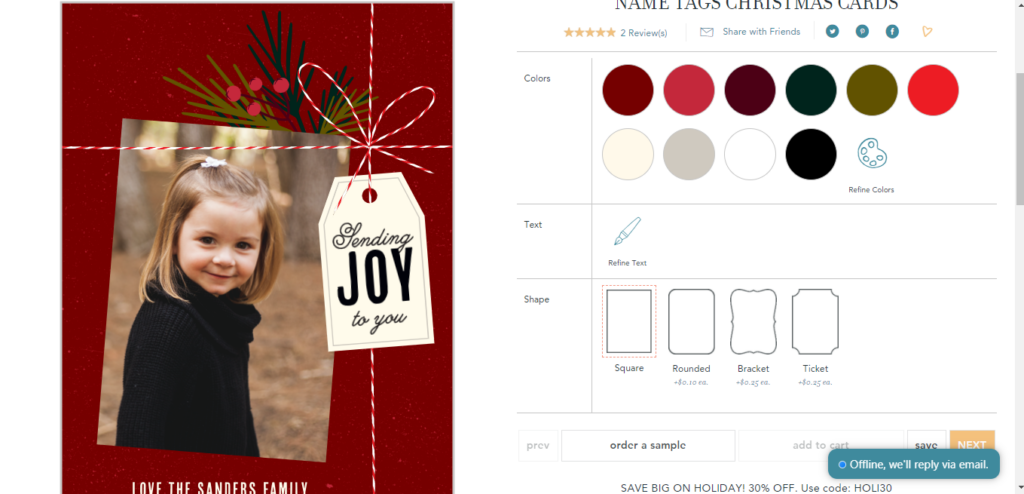Go back with the prev button
The width and height of the screenshot is (1024, 494).
click(x=538, y=446)
